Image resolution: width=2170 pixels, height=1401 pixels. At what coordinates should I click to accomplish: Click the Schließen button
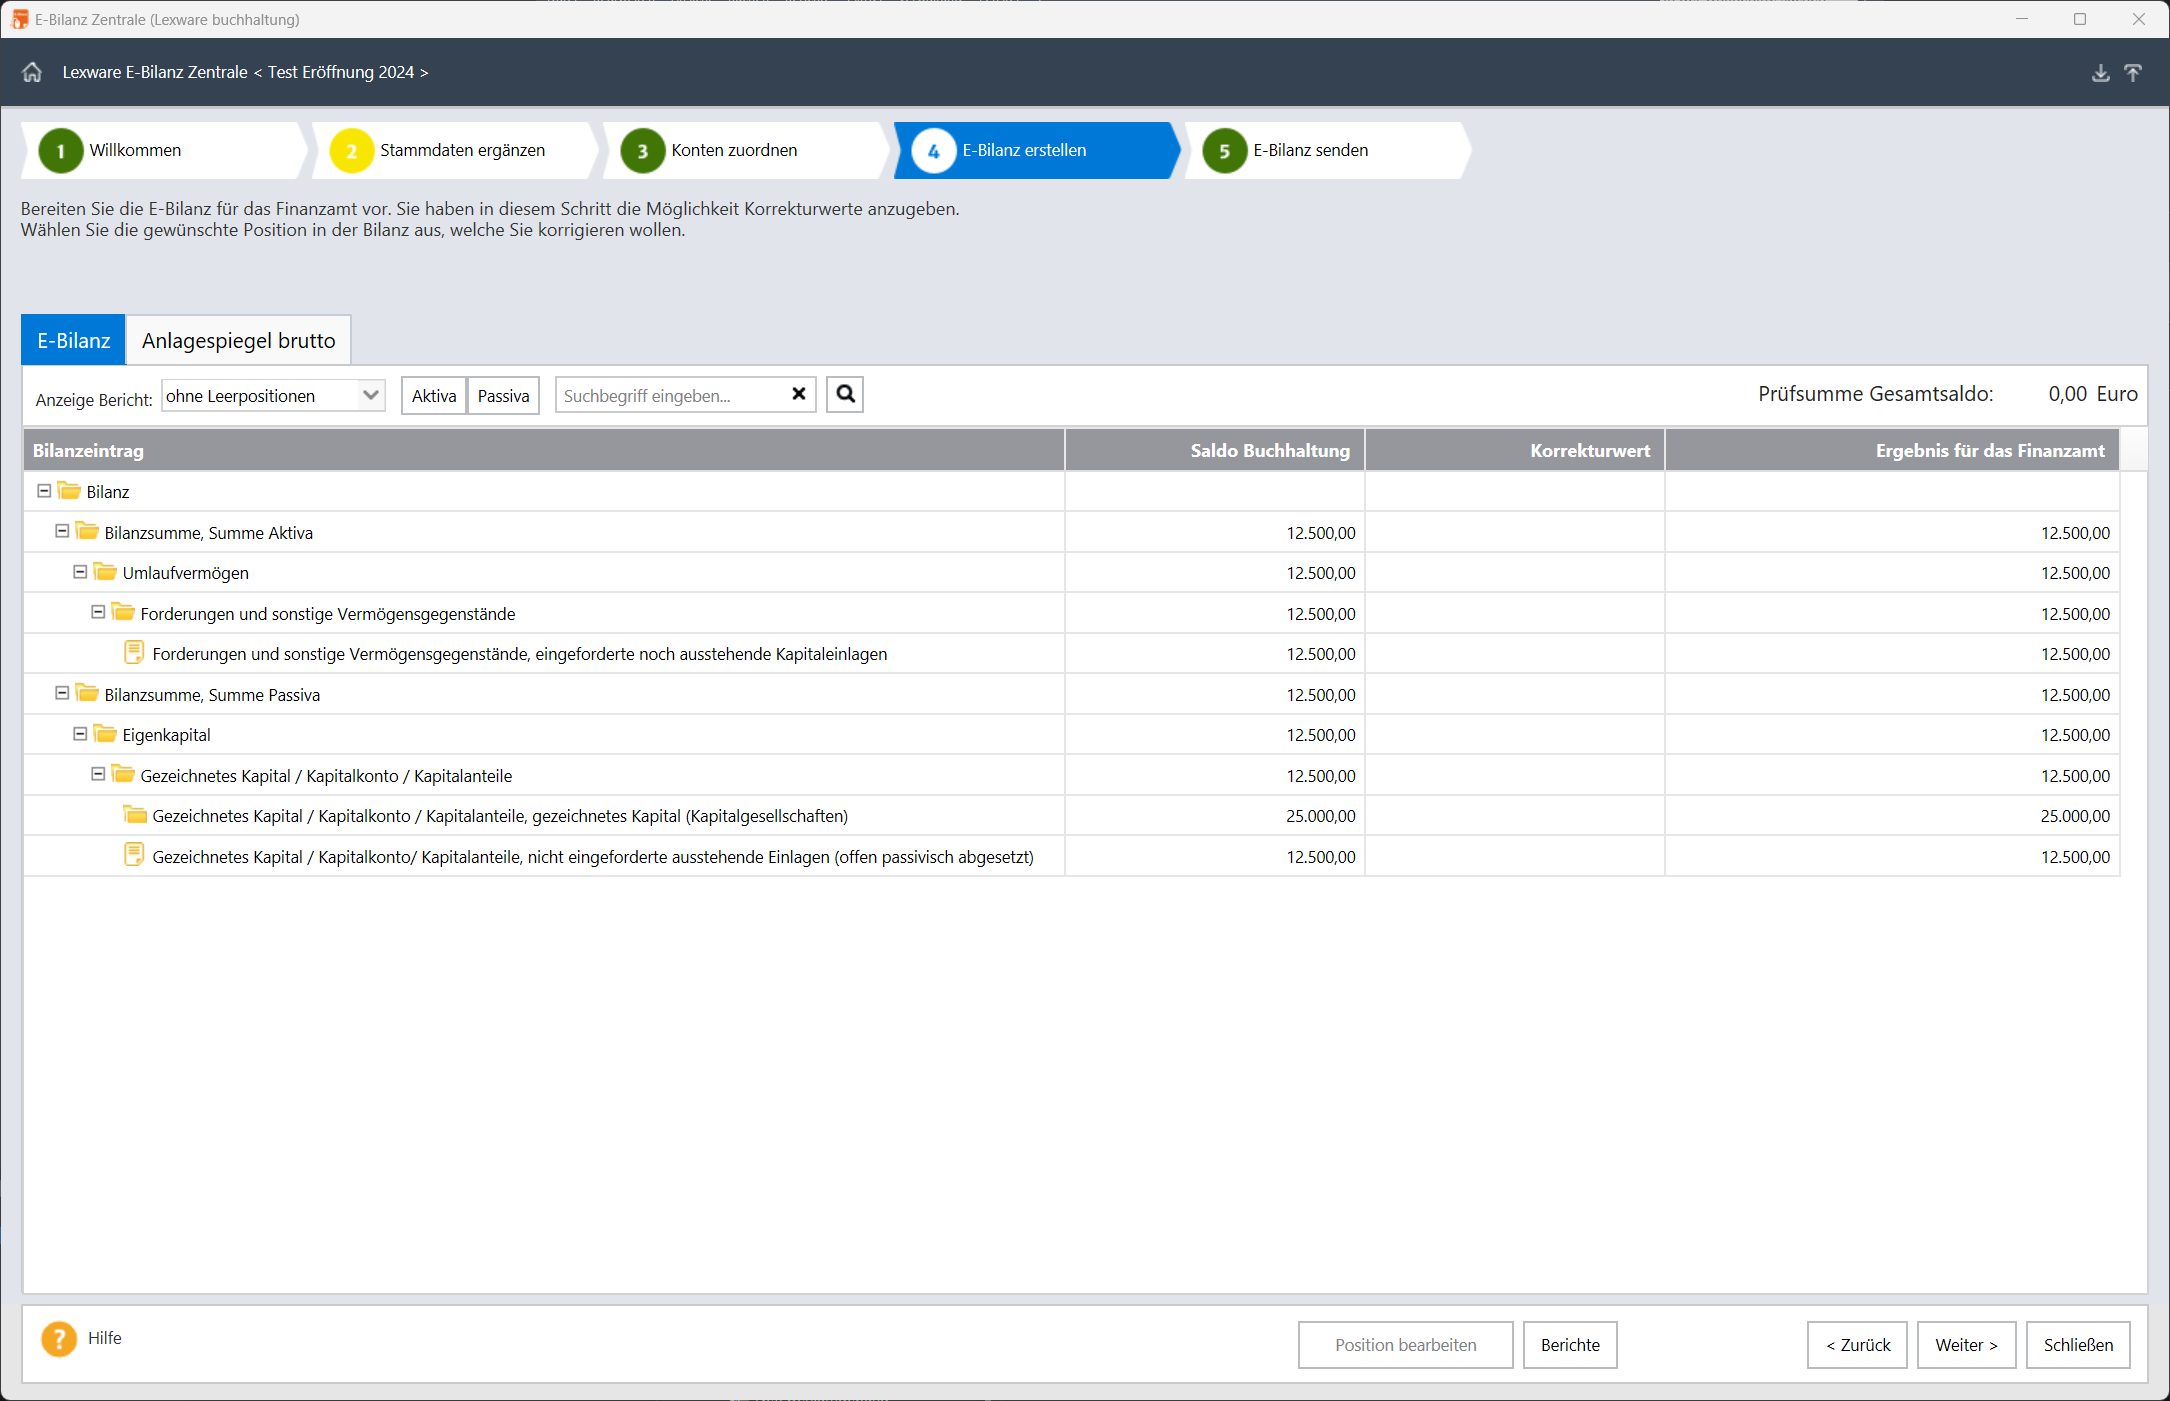point(2078,1345)
